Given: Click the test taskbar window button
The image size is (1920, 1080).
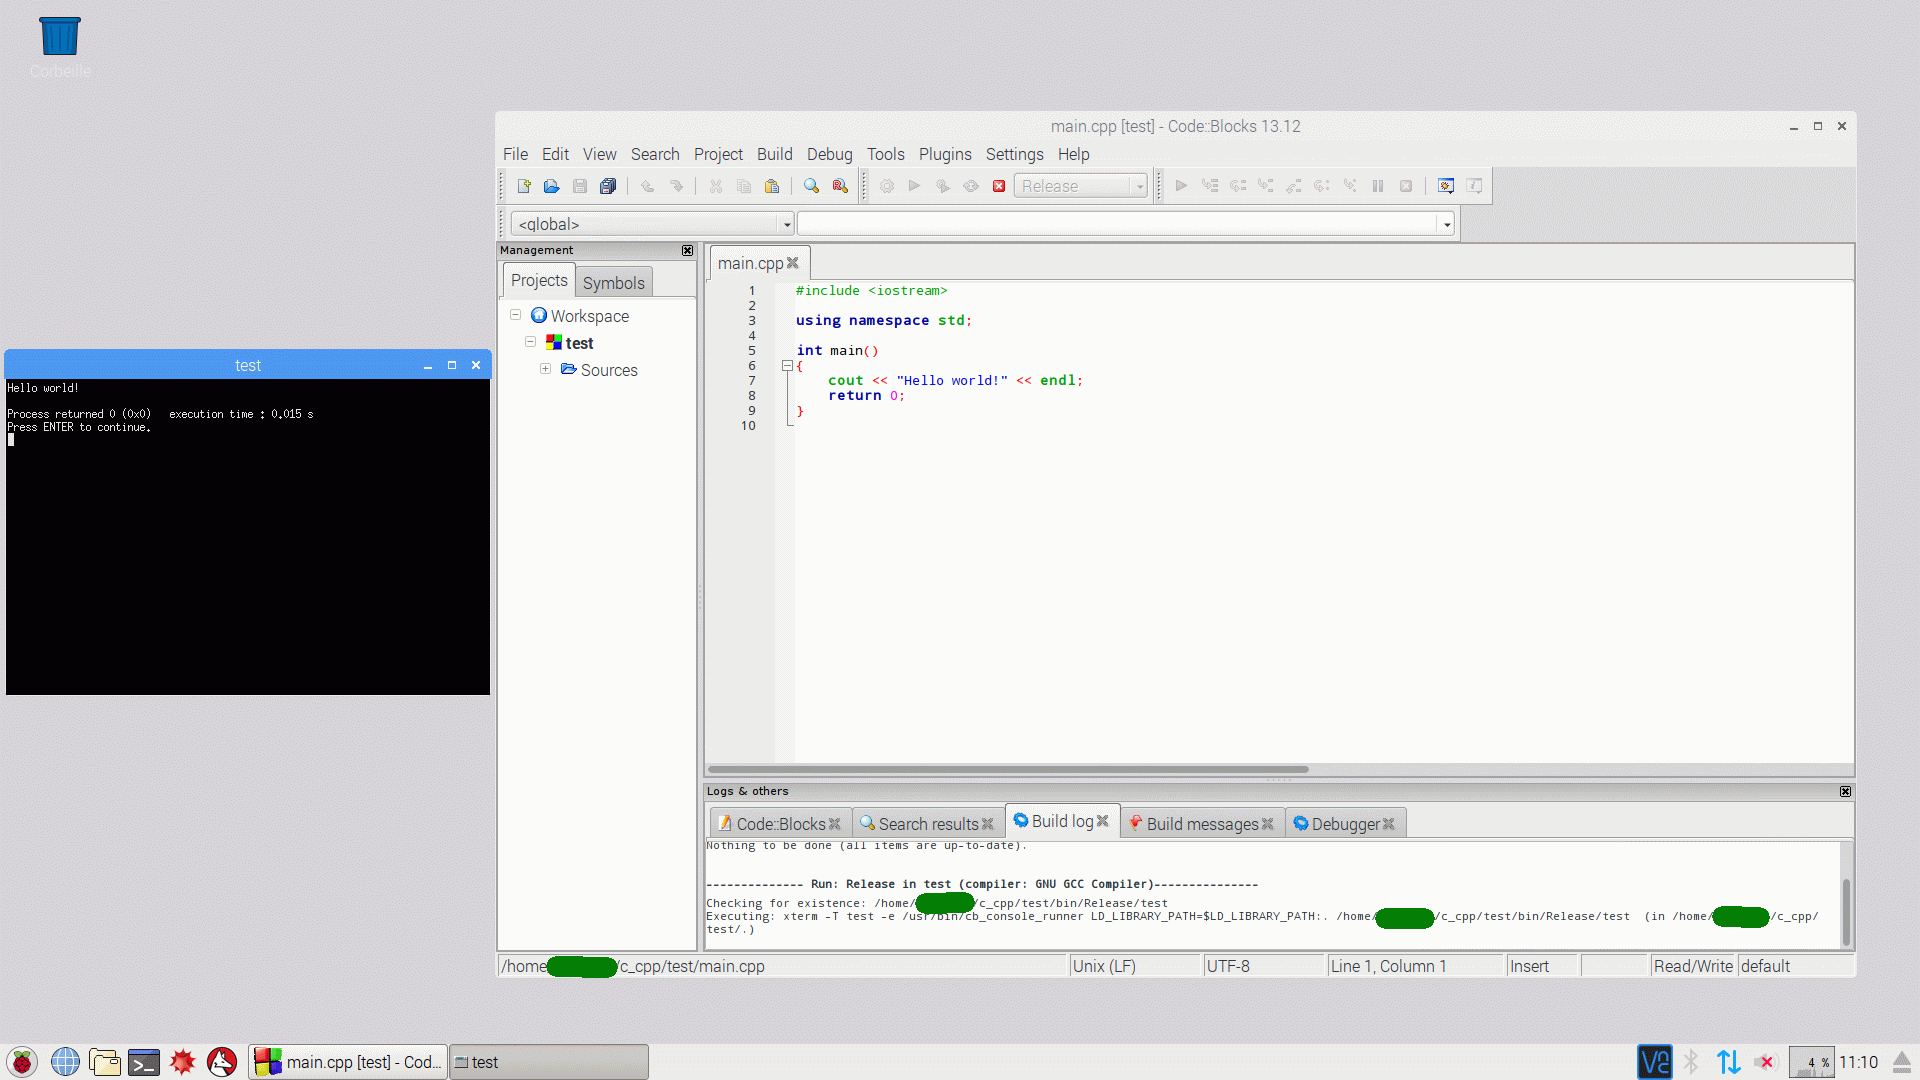Looking at the screenshot, I should click(548, 1062).
